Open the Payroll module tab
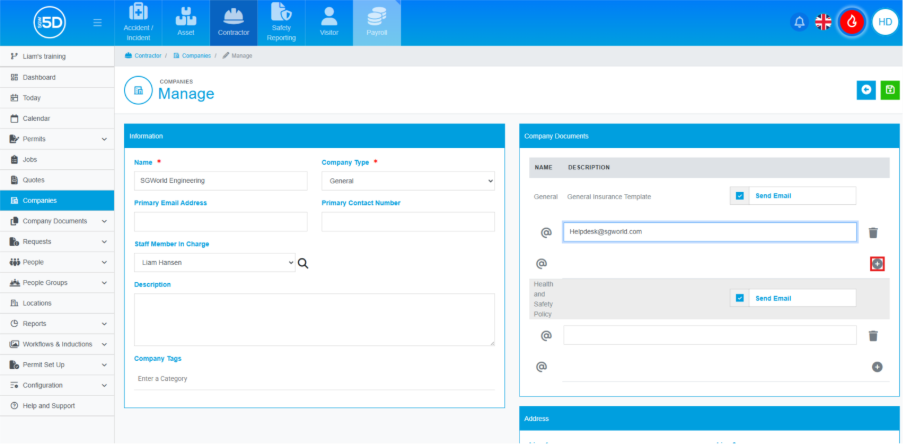Image resolution: width=903 pixels, height=444 pixels. (376, 23)
